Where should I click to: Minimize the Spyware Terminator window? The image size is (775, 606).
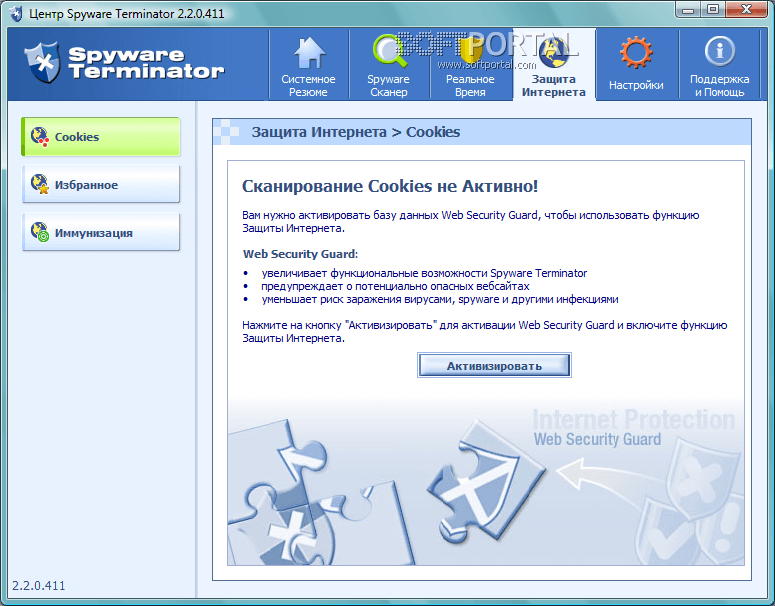coord(688,9)
